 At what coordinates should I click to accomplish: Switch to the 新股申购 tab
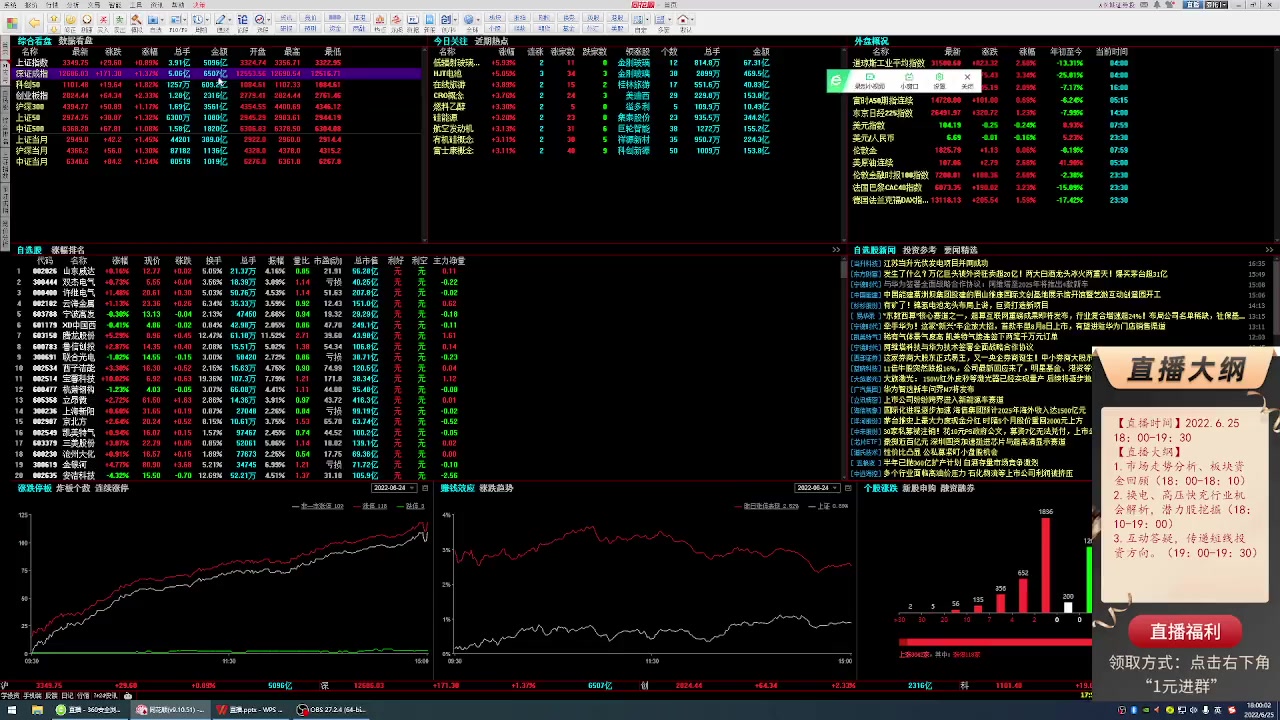pos(919,488)
